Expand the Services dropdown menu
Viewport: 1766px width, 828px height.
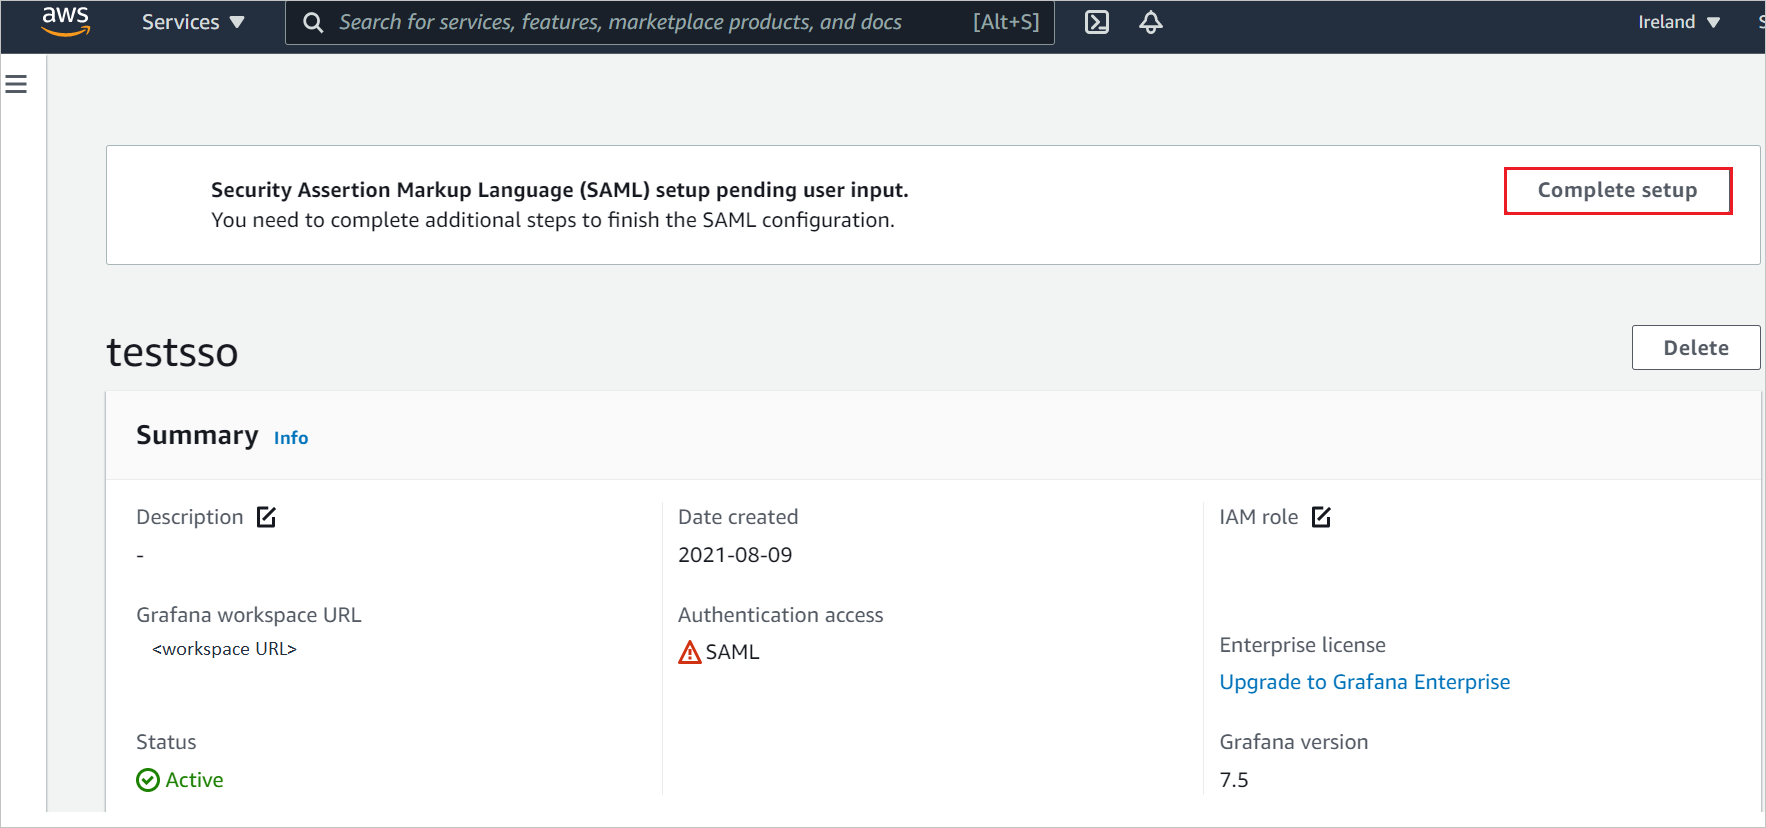tap(193, 22)
